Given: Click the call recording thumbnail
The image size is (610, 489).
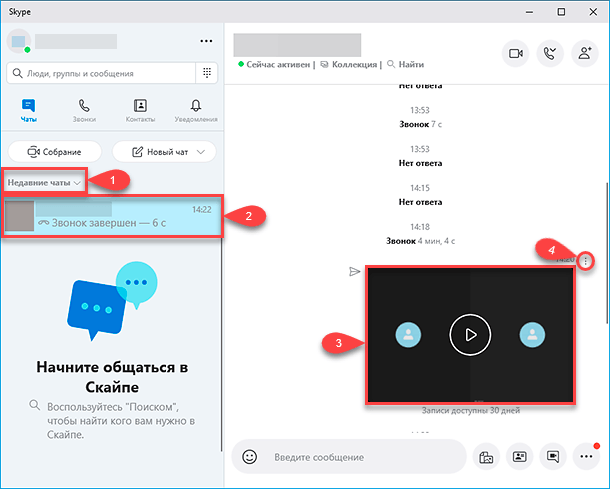Looking at the screenshot, I should click(471, 335).
